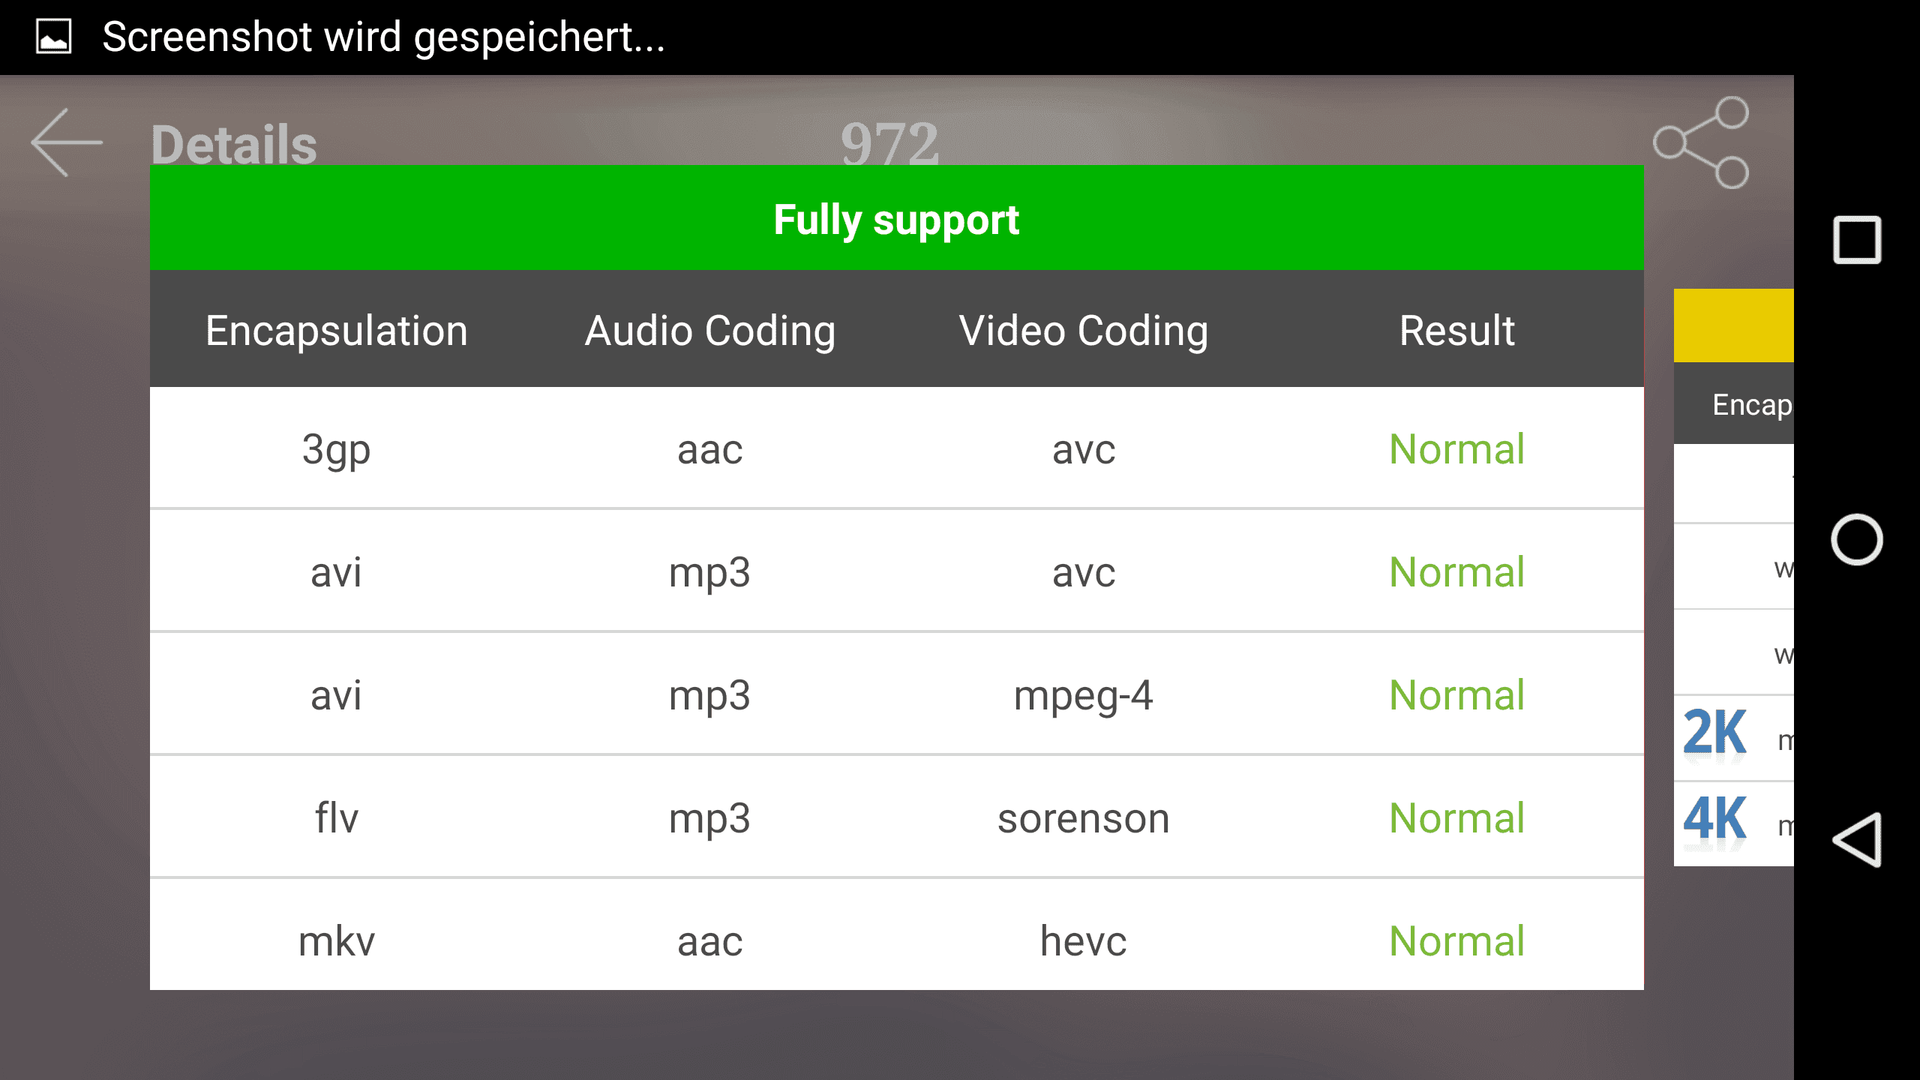Tap the Normal result for mpeg-4
The width and height of the screenshot is (1920, 1080).
1457,695
